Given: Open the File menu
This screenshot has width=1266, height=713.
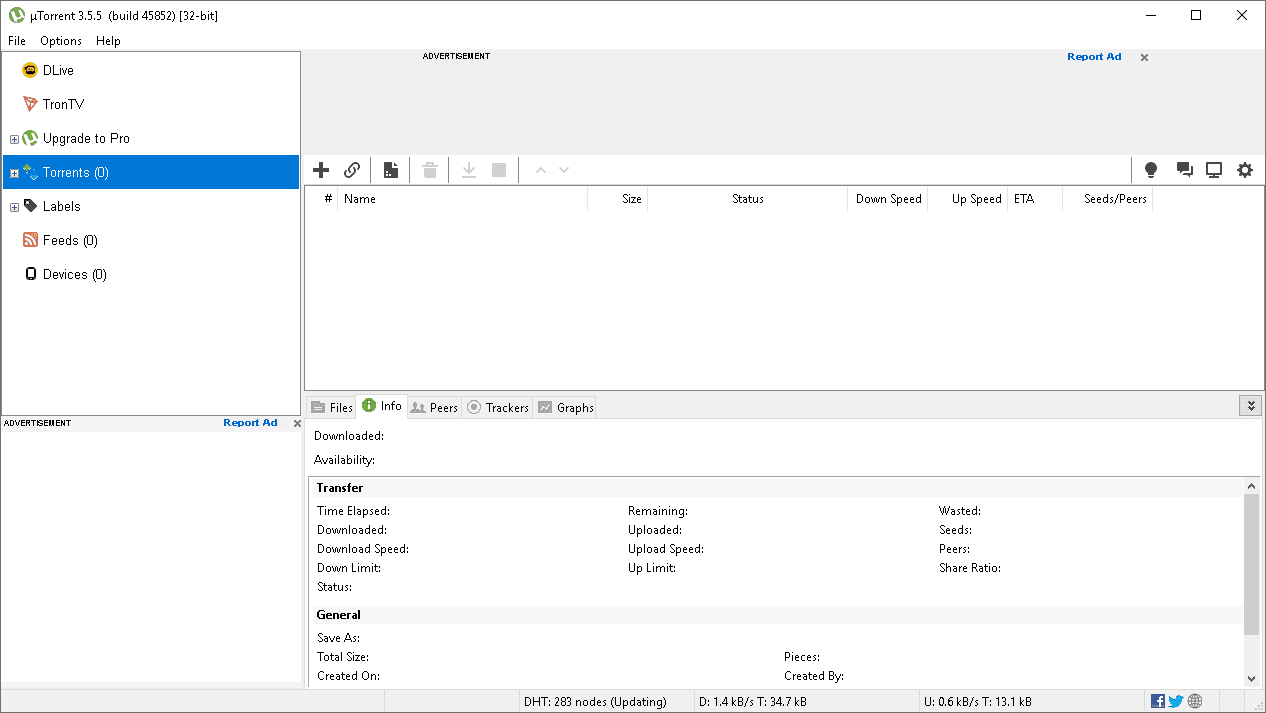Looking at the screenshot, I should click(x=17, y=41).
